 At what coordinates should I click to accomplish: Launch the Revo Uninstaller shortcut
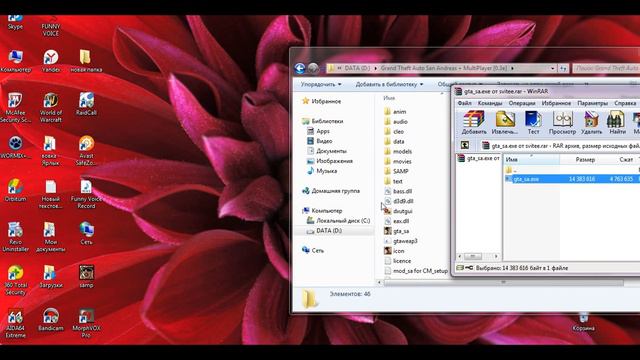[x=16, y=238]
